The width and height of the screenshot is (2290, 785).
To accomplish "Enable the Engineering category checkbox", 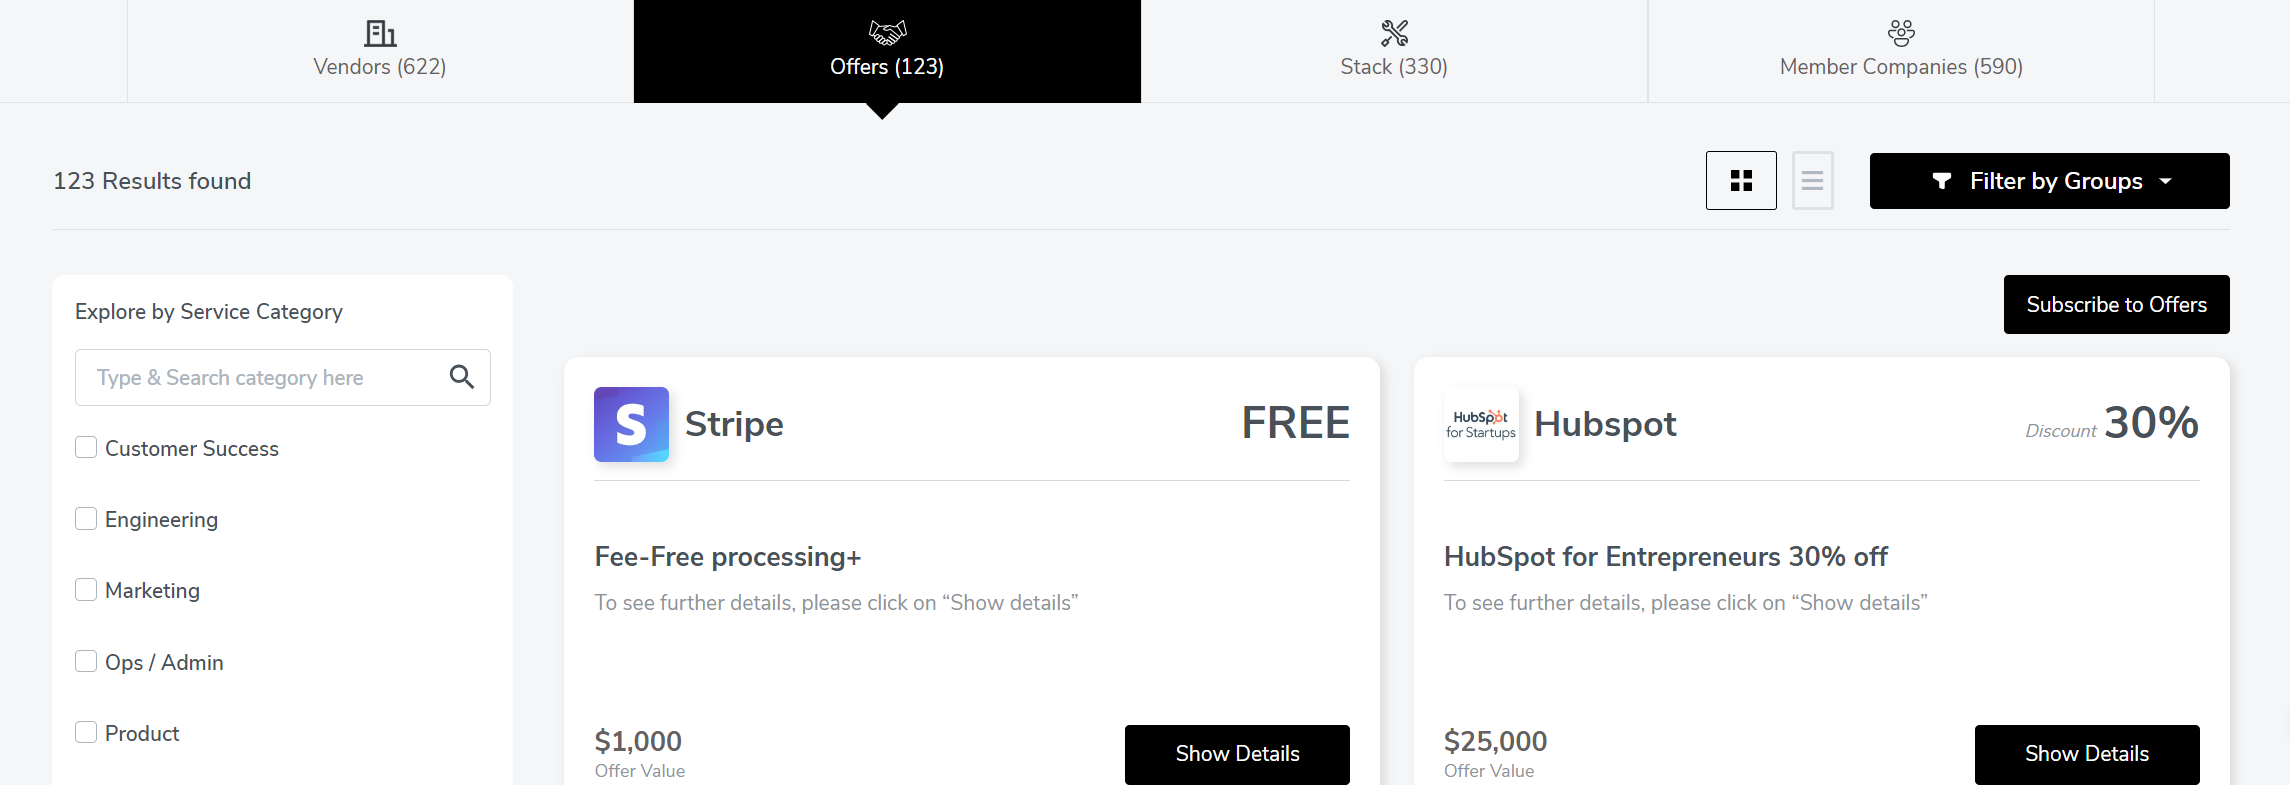I will click(86, 518).
